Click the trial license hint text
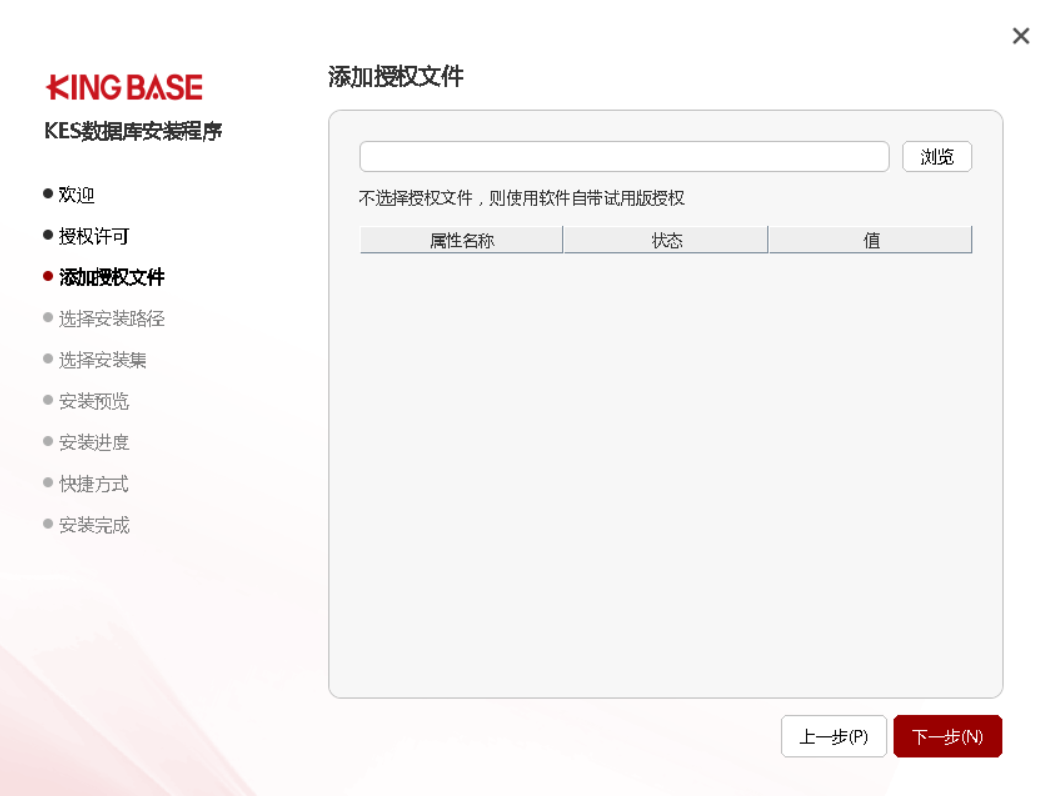1053x796 pixels. click(521, 198)
